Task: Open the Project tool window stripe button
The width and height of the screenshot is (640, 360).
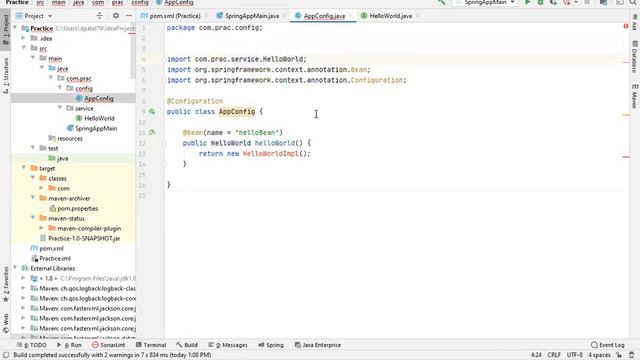Action: (x=5, y=31)
